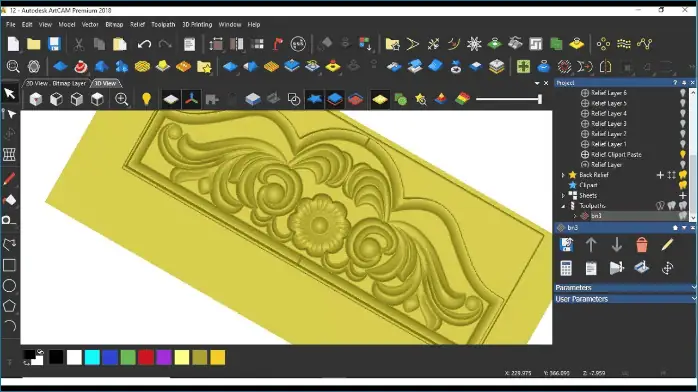Toggle visibility bulb for Relief Layer 3
The height and width of the screenshot is (392, 698).
point(682,123)
